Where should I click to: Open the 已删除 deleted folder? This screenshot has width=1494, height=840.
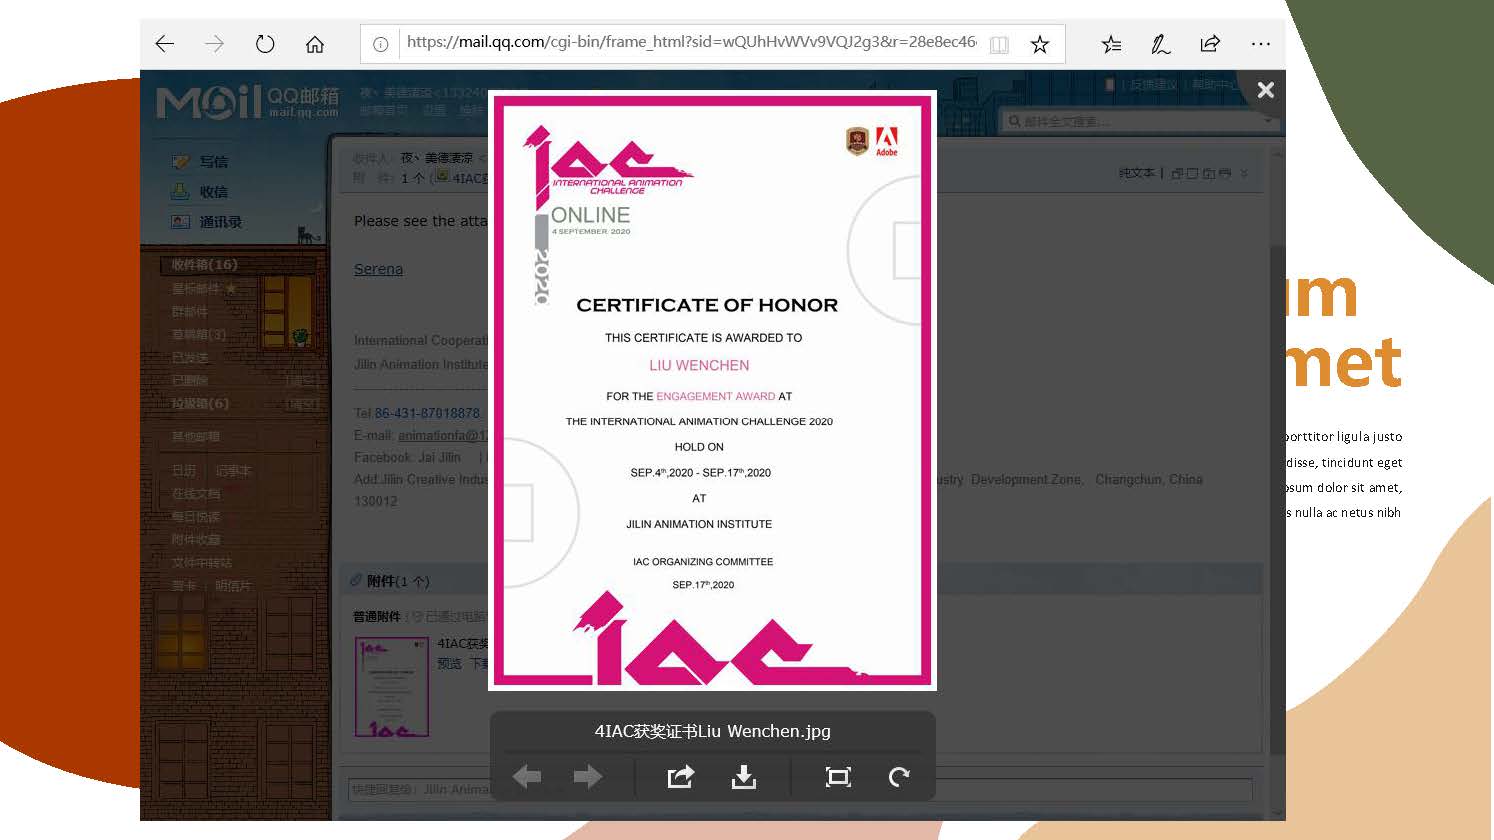[190, 381]
